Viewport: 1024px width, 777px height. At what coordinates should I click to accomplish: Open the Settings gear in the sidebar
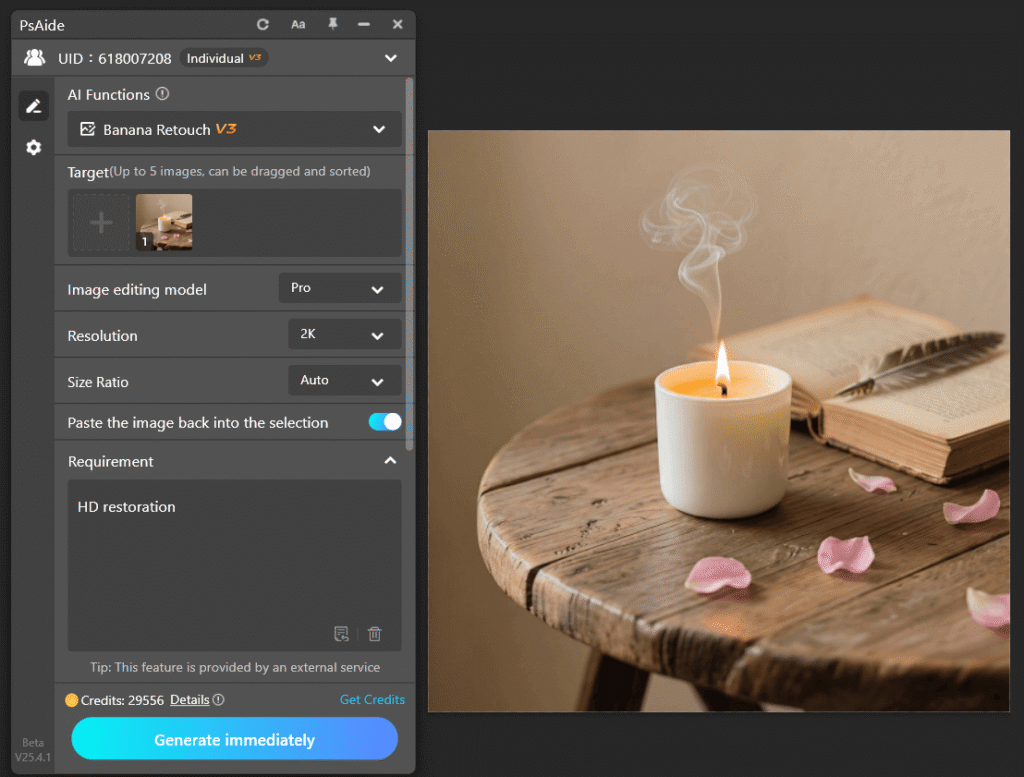coord(33,147)
